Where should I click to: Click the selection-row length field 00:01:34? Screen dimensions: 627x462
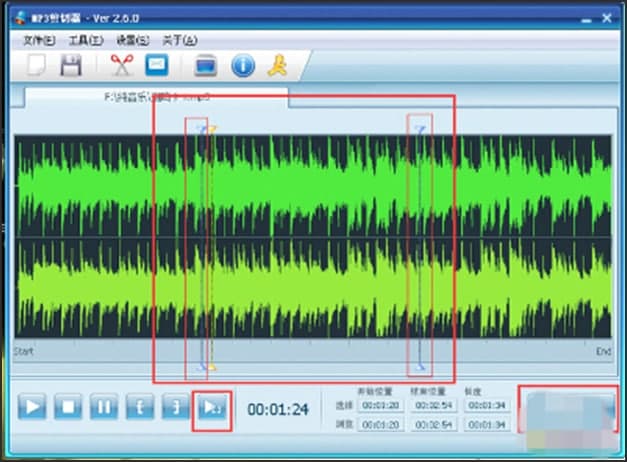(x=487, y=405)
